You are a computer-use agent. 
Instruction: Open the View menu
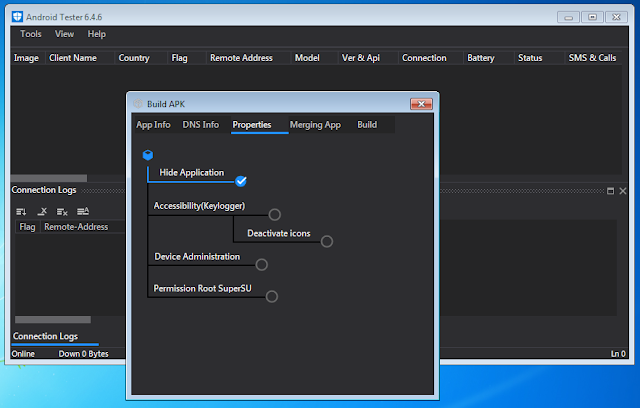click(64, 34)
